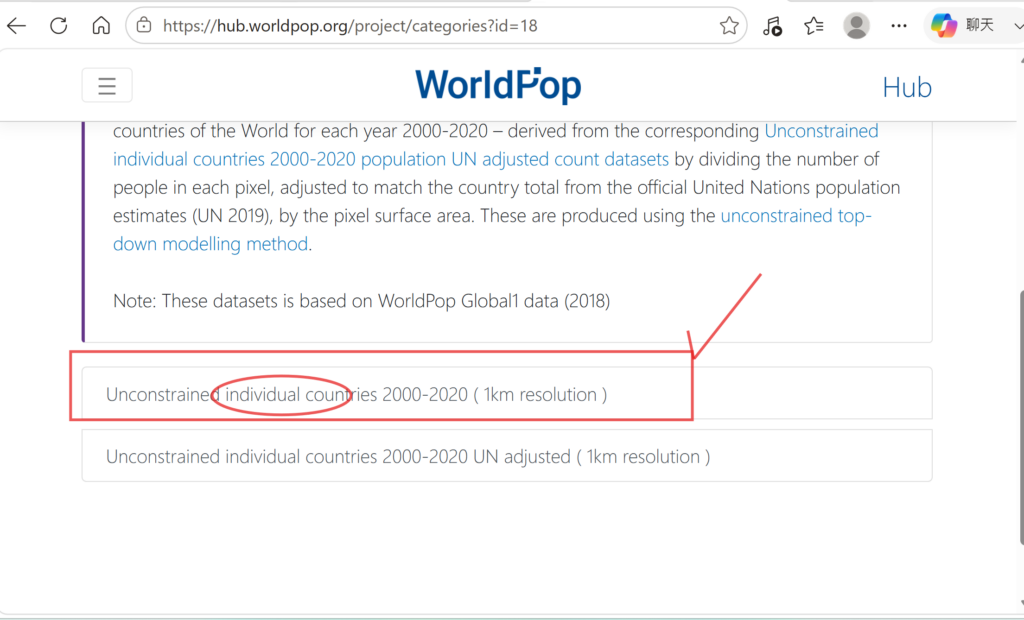
Task: Open the WorldPop hamburger menu
Action: pos(107,86)
